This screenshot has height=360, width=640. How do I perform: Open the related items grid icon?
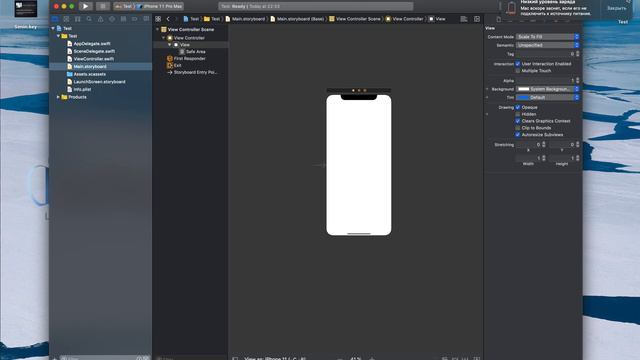[158, 19]
